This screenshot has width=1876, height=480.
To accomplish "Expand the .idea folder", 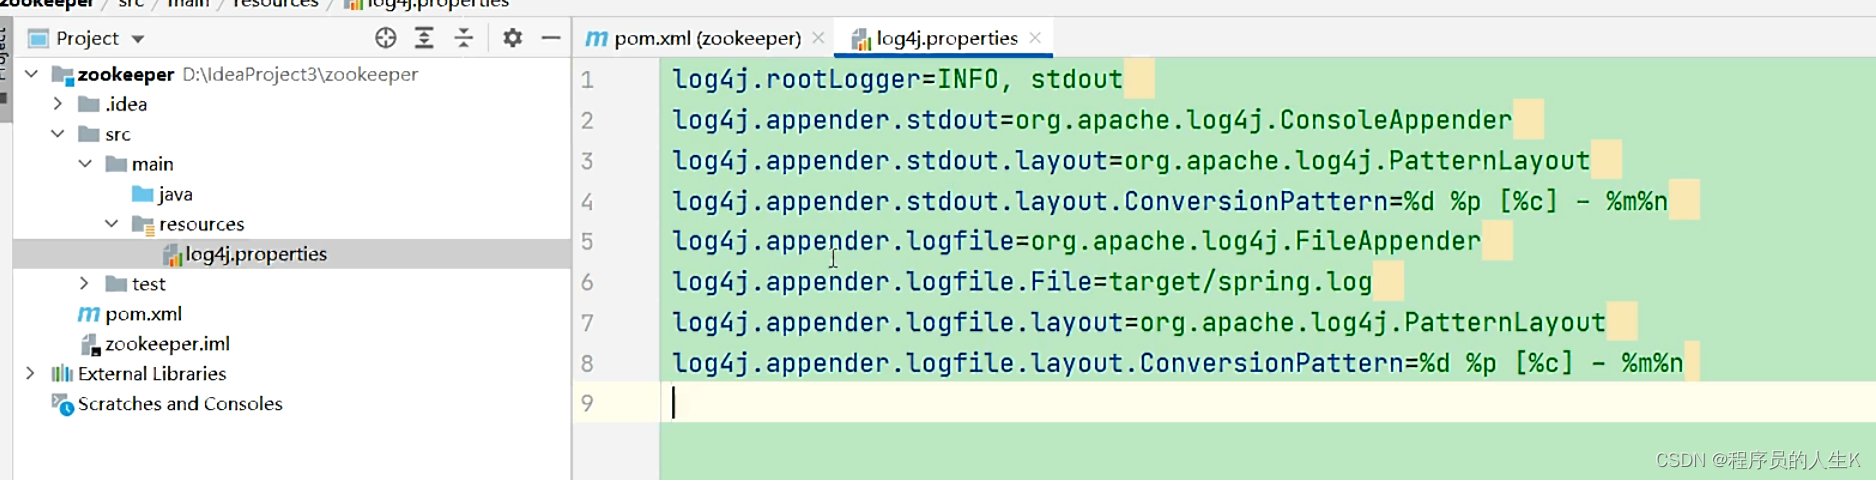I will [x=58, y=104].
